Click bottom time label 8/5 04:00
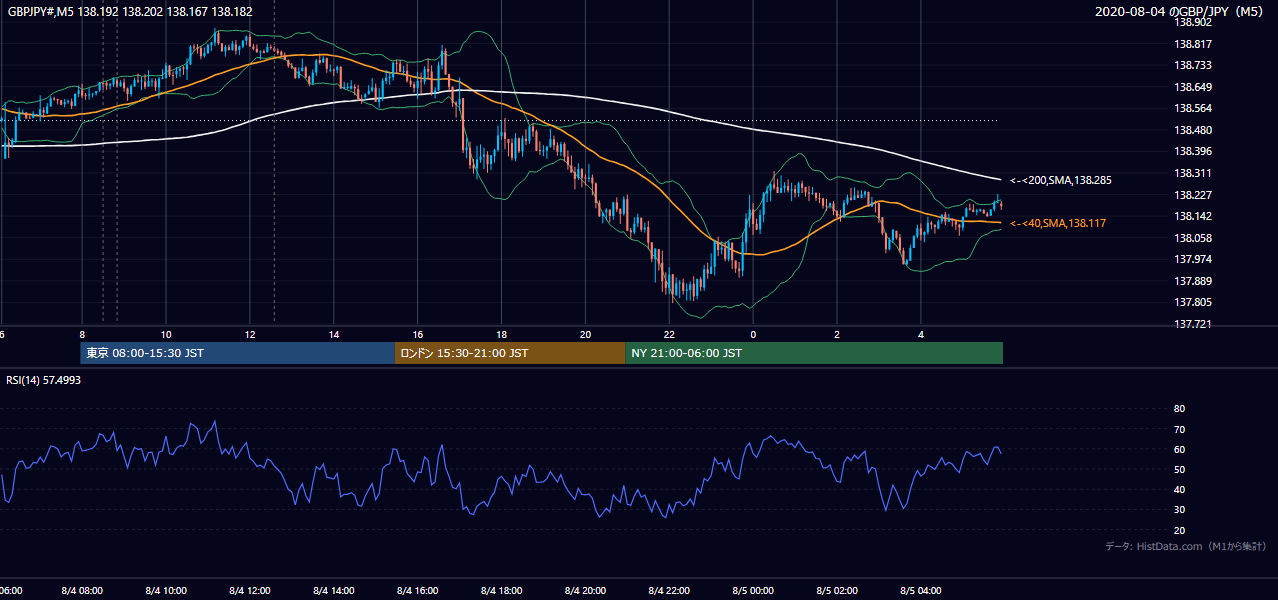The width and height of the screenshot is (1278, 600). tap(921, 591)
